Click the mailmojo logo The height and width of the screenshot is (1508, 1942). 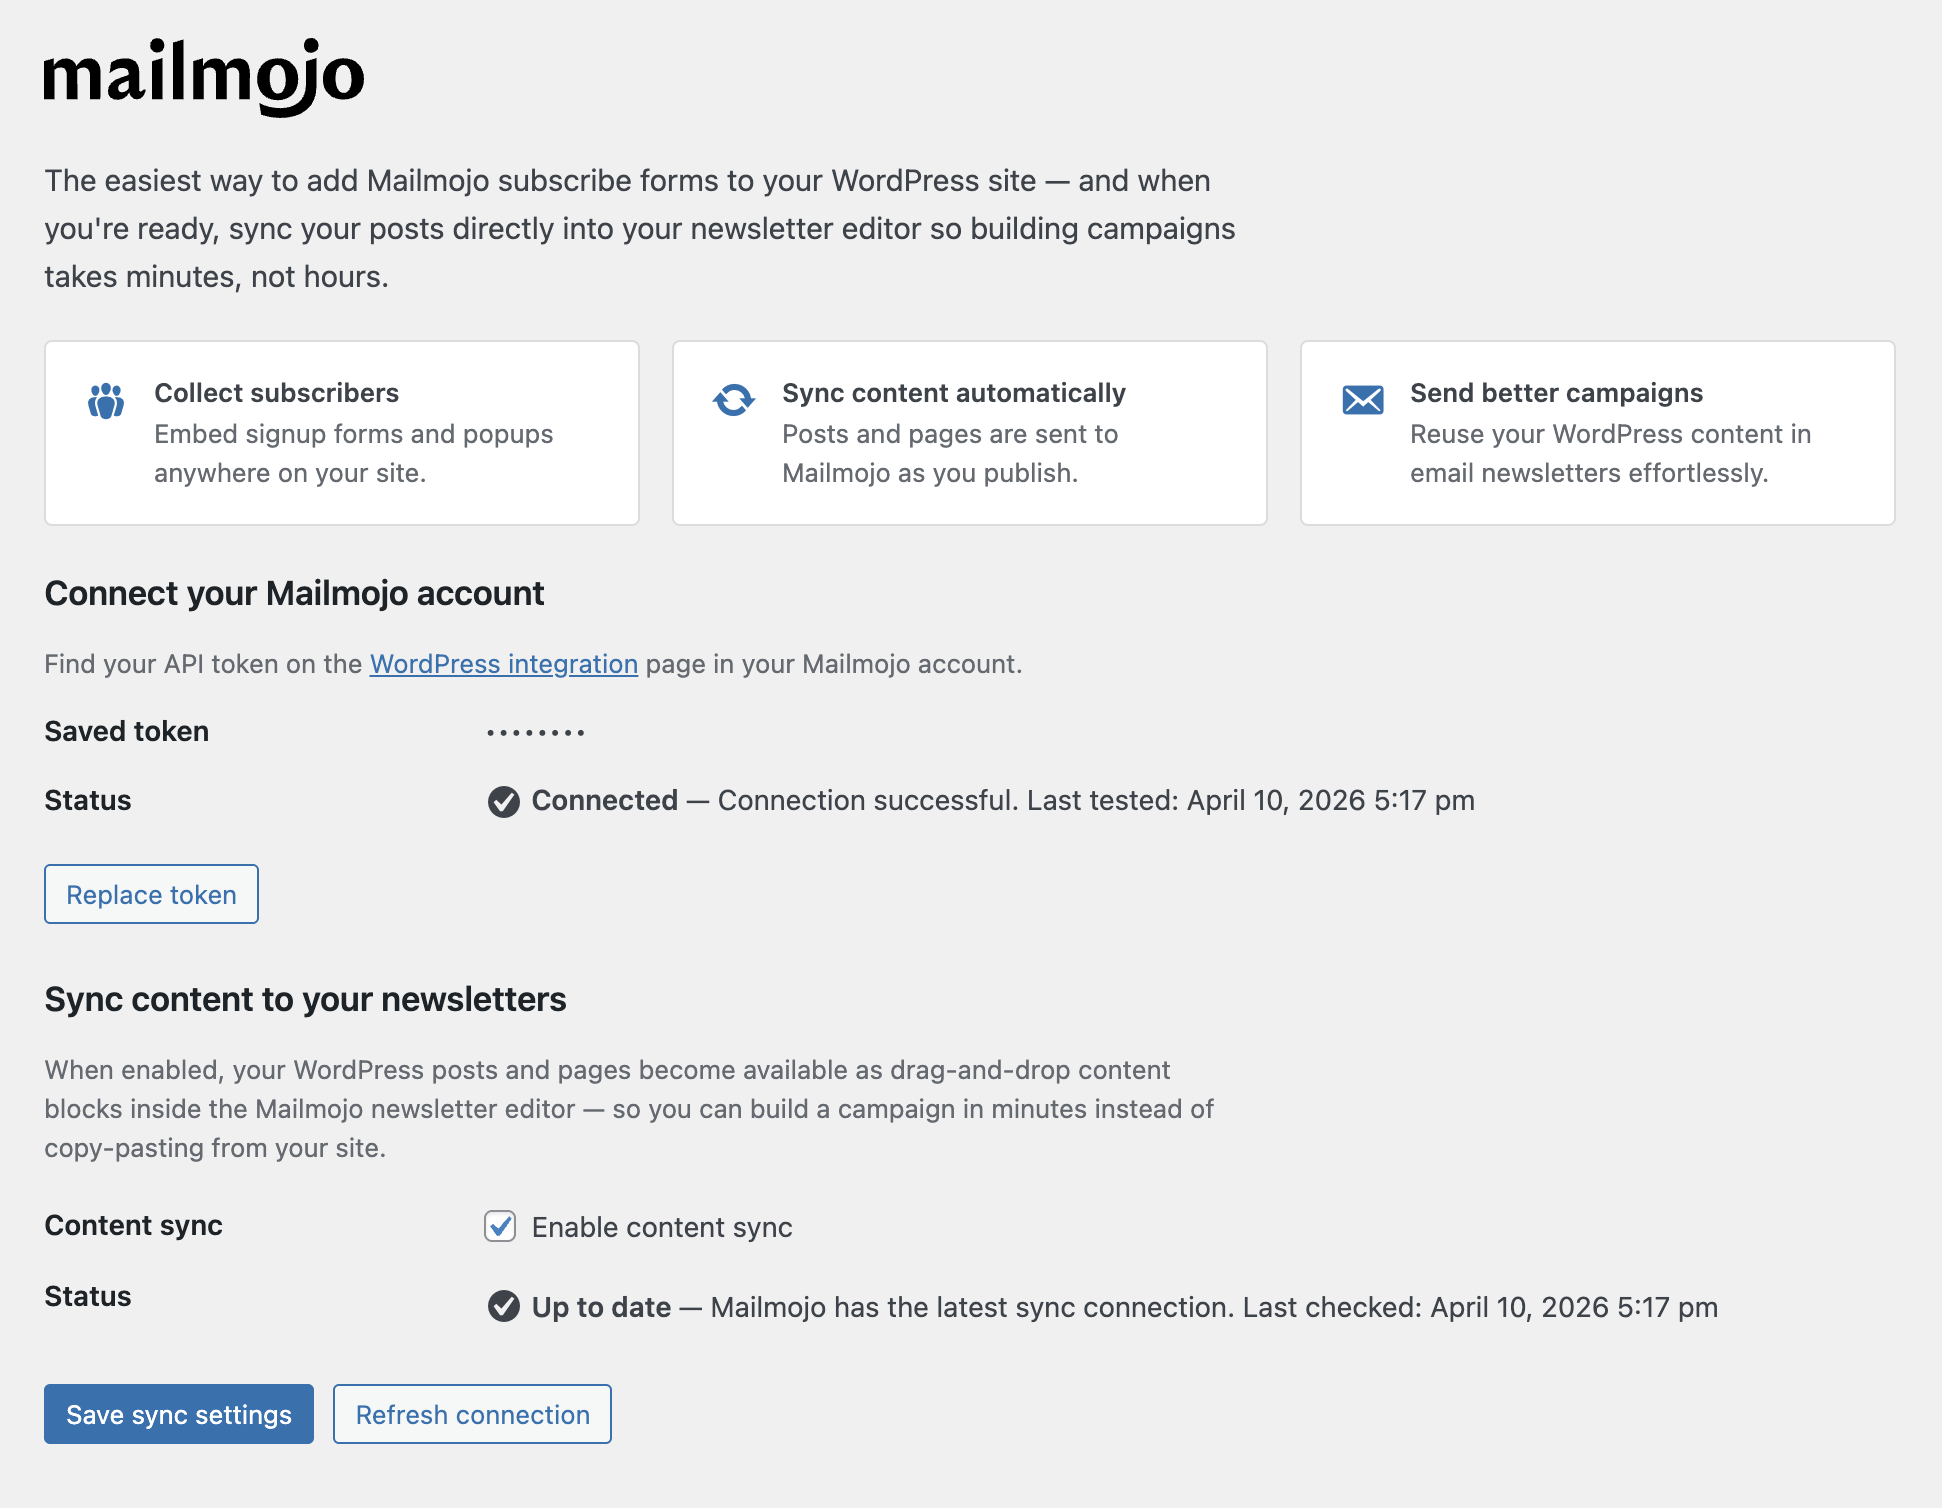click(204, 77)
